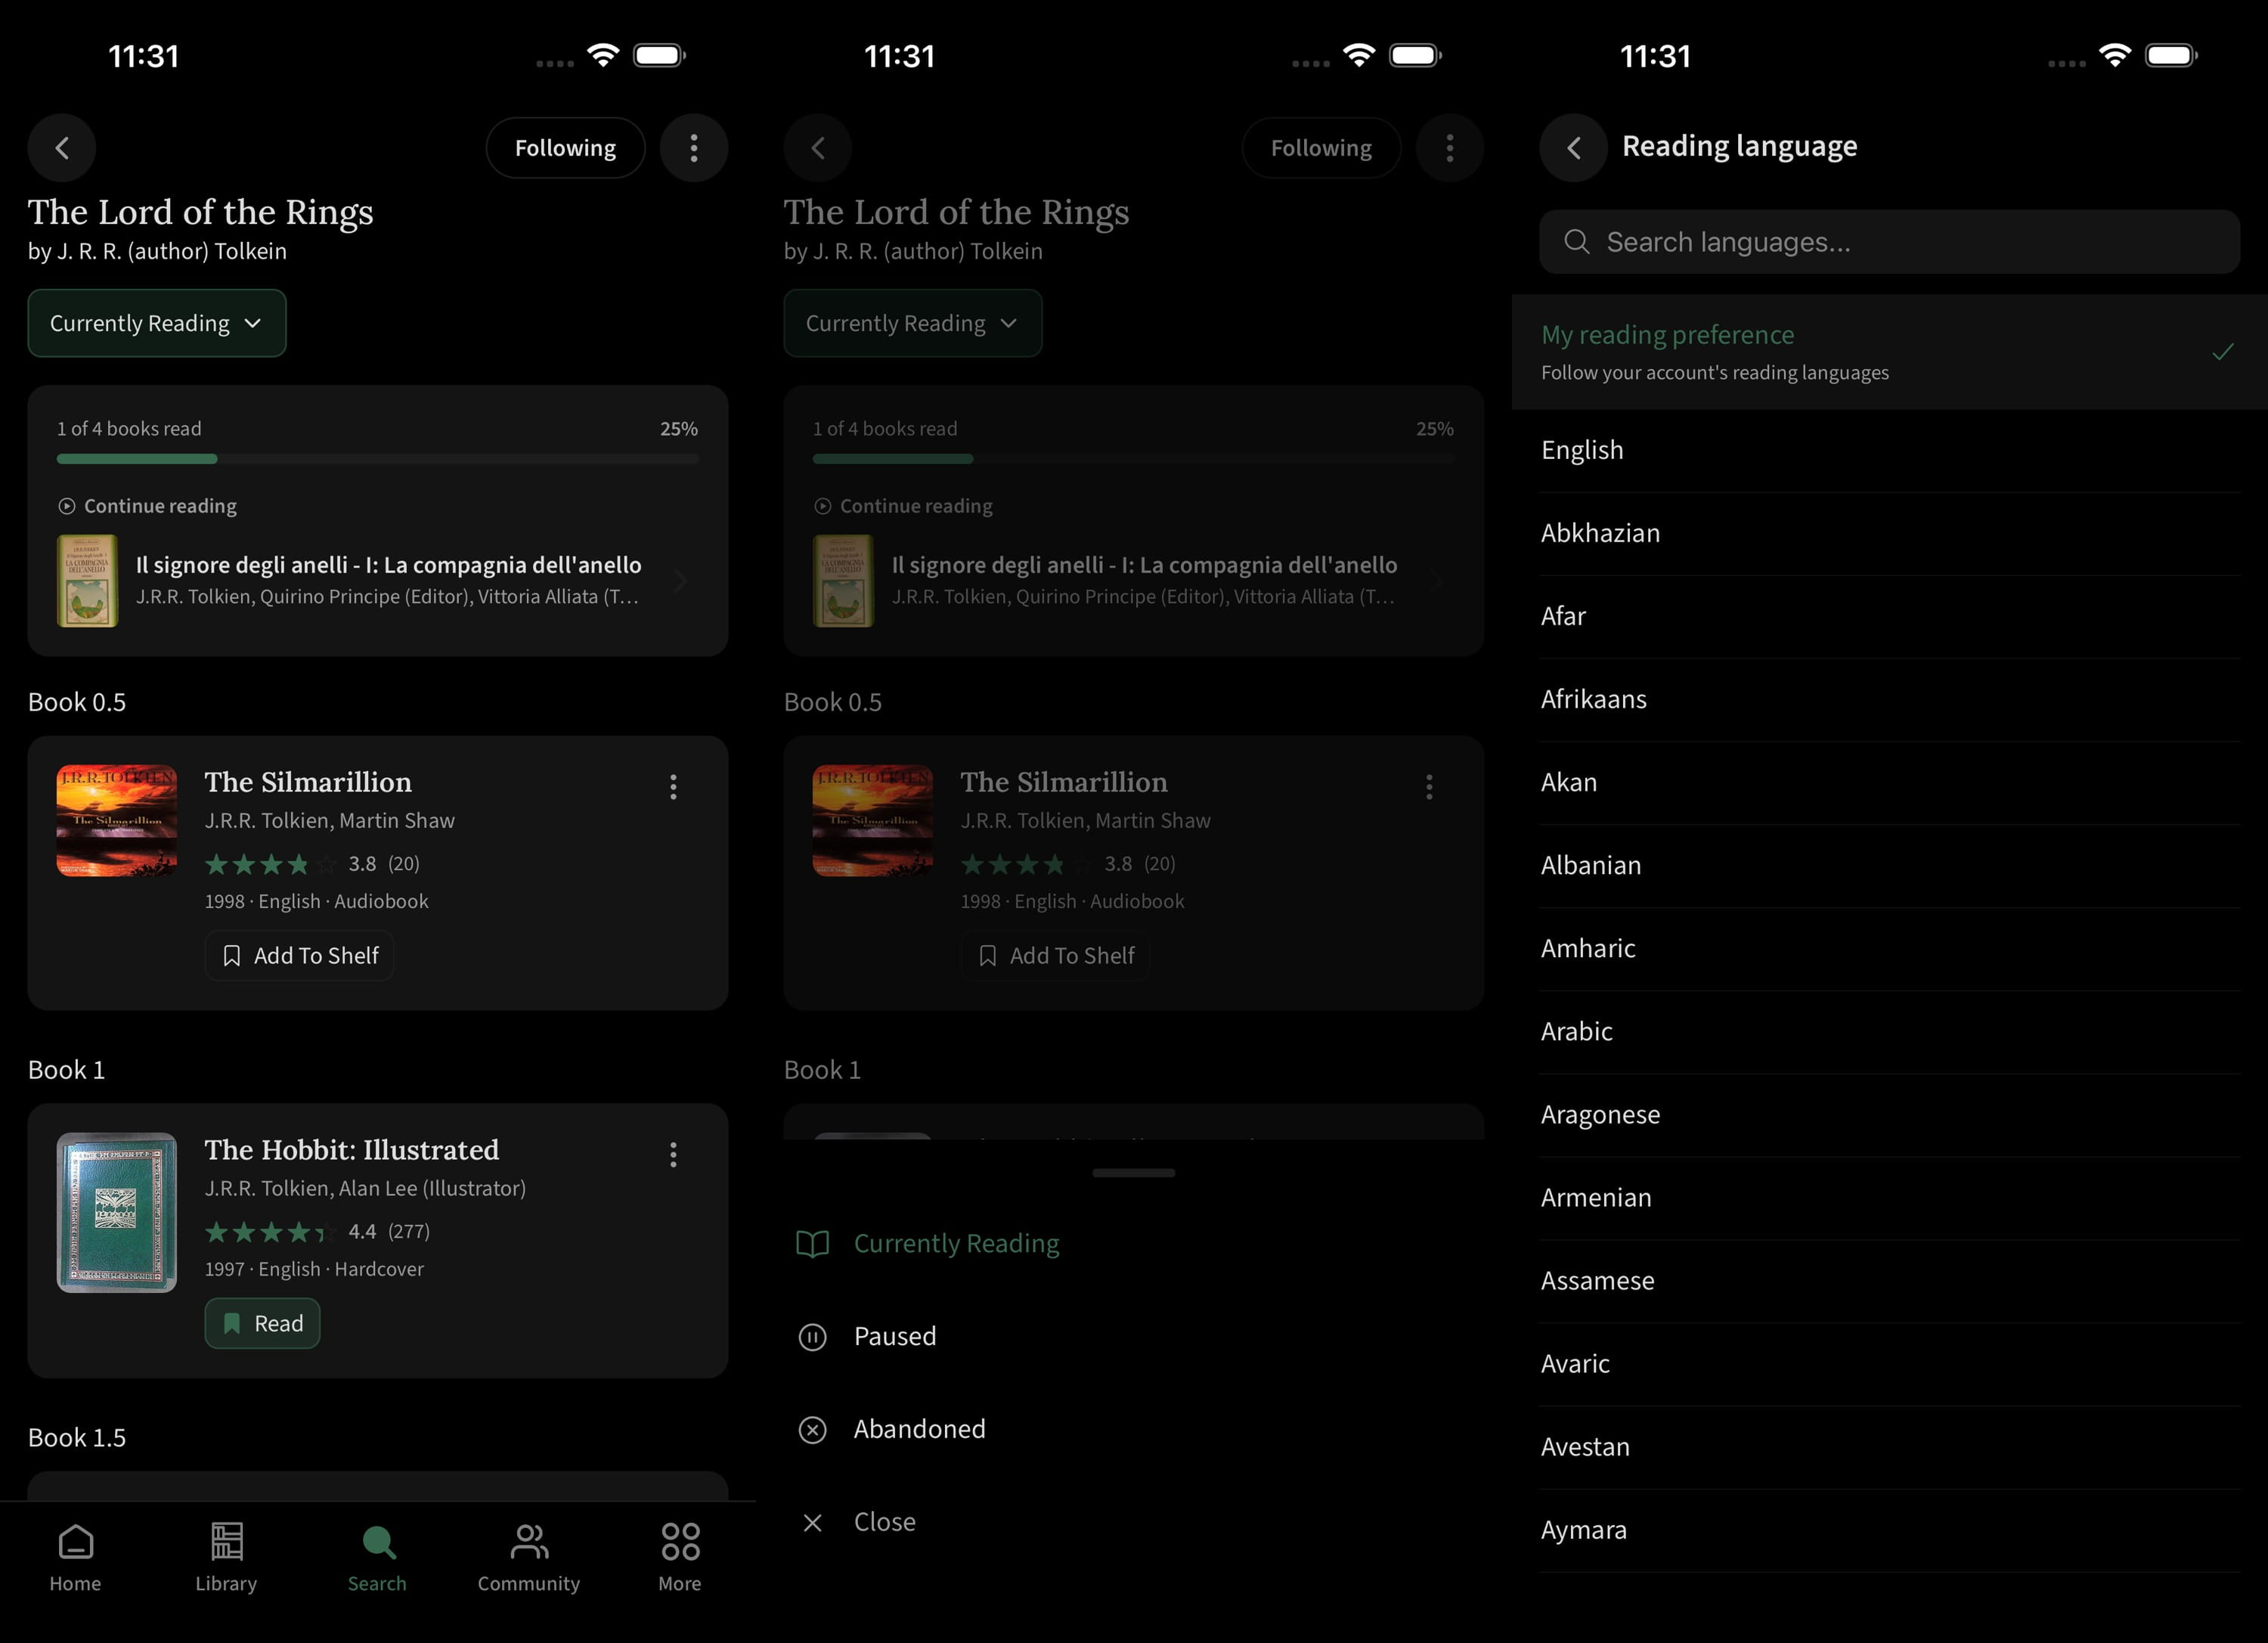Choose Arabic as reading language
Image resolution: width=2268 pixels, height=1643 pixels.
click(x=1890, y=1032)
